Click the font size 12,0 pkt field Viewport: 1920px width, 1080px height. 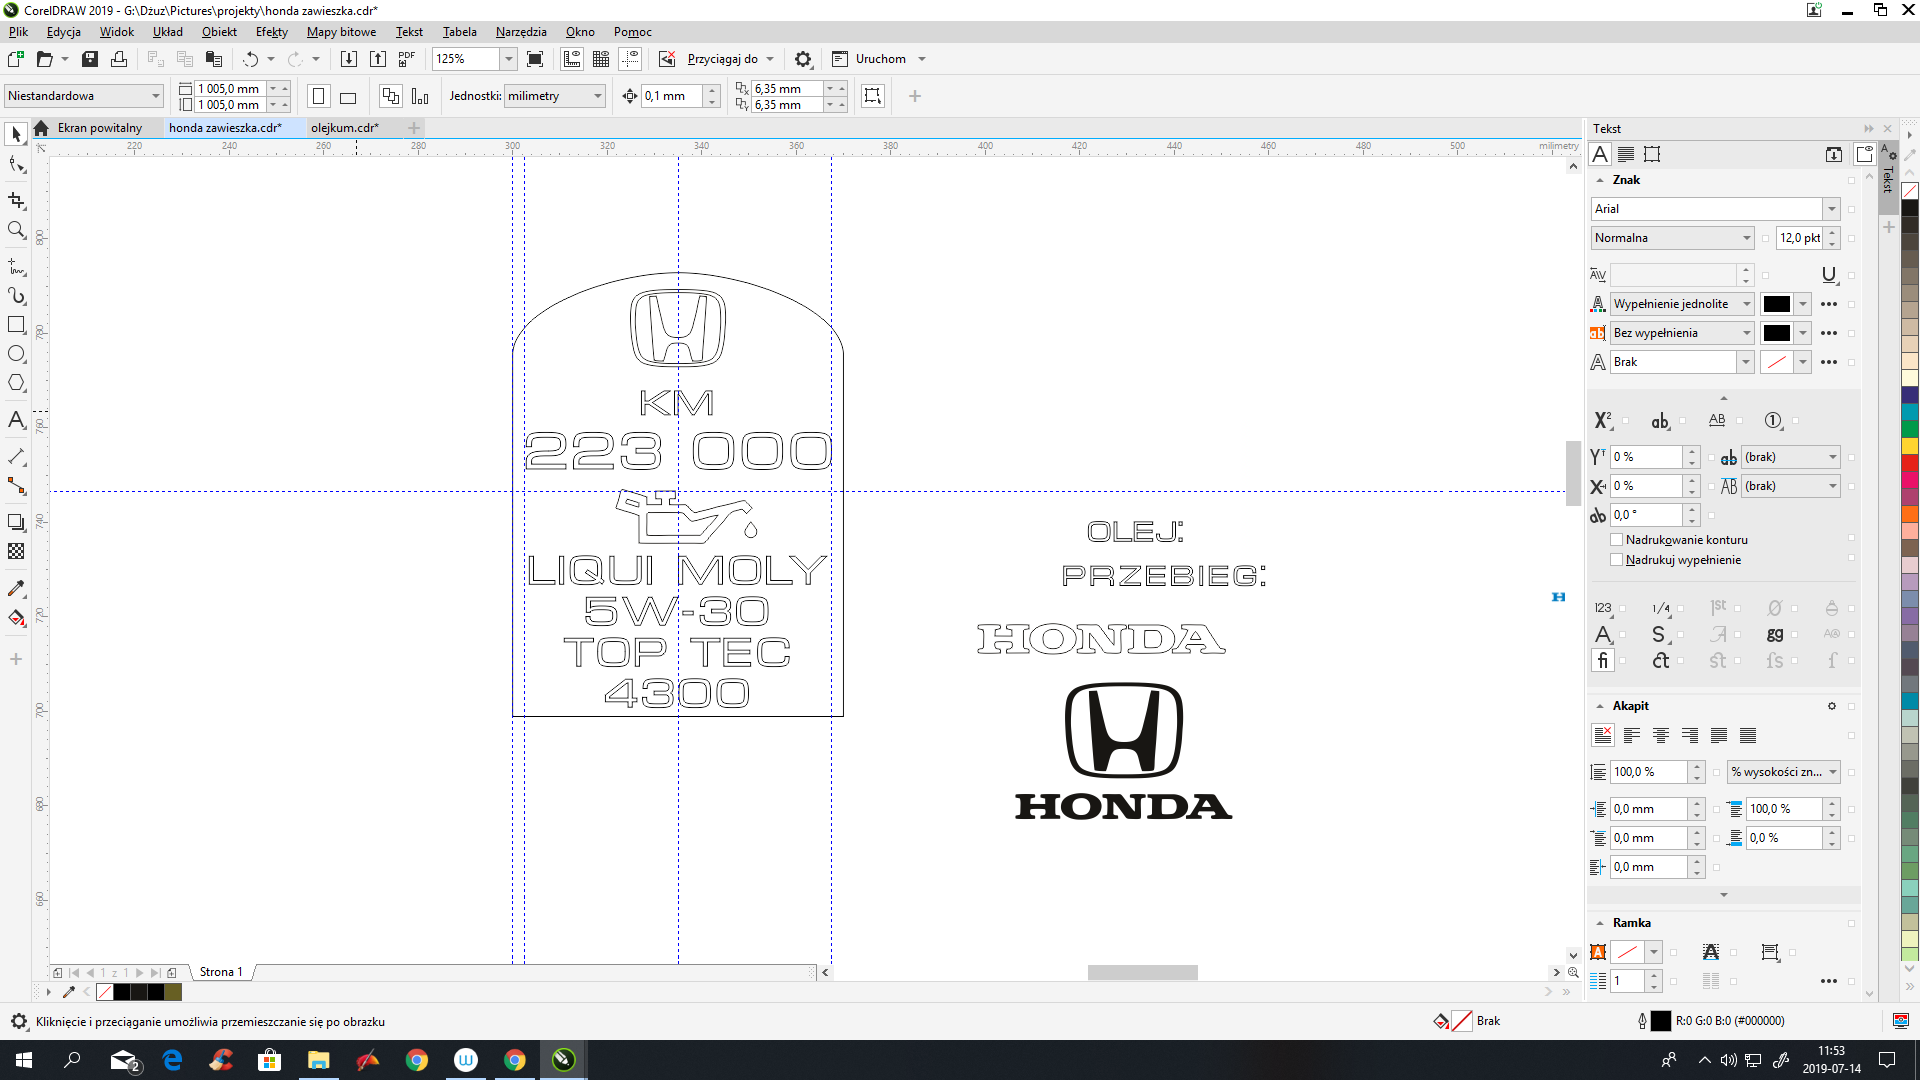tap(1800, 238)
